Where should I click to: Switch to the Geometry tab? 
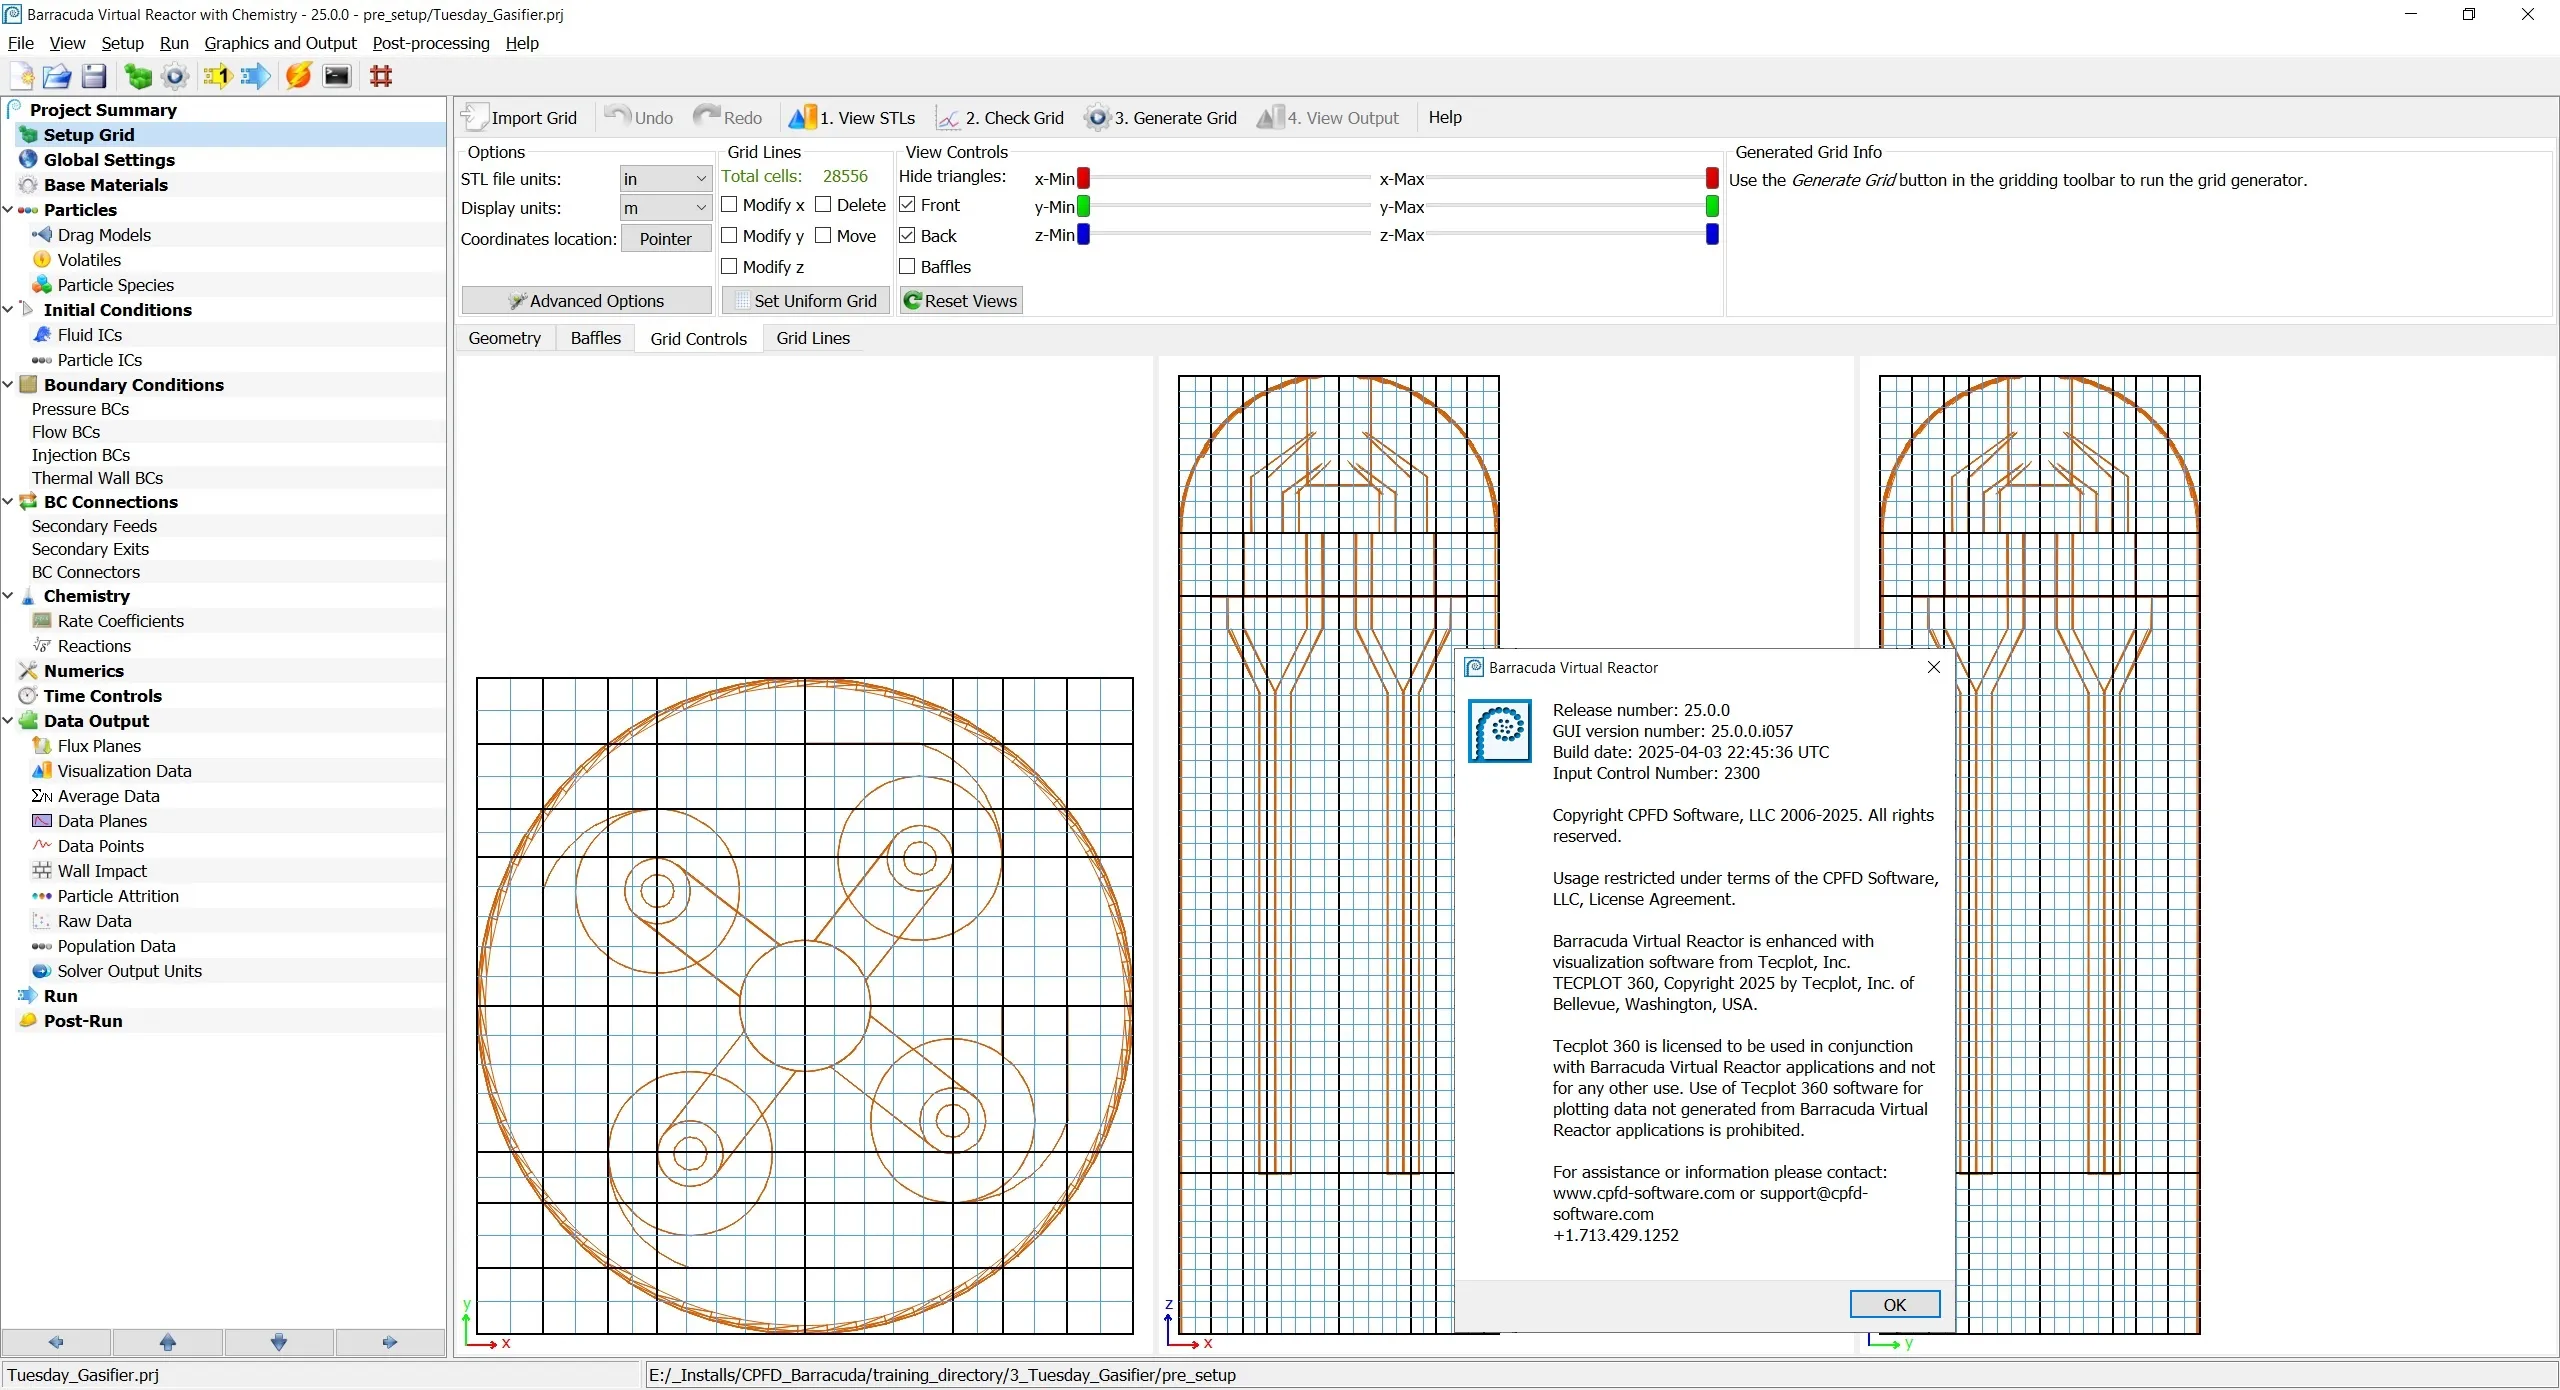[x=504, y=338]
